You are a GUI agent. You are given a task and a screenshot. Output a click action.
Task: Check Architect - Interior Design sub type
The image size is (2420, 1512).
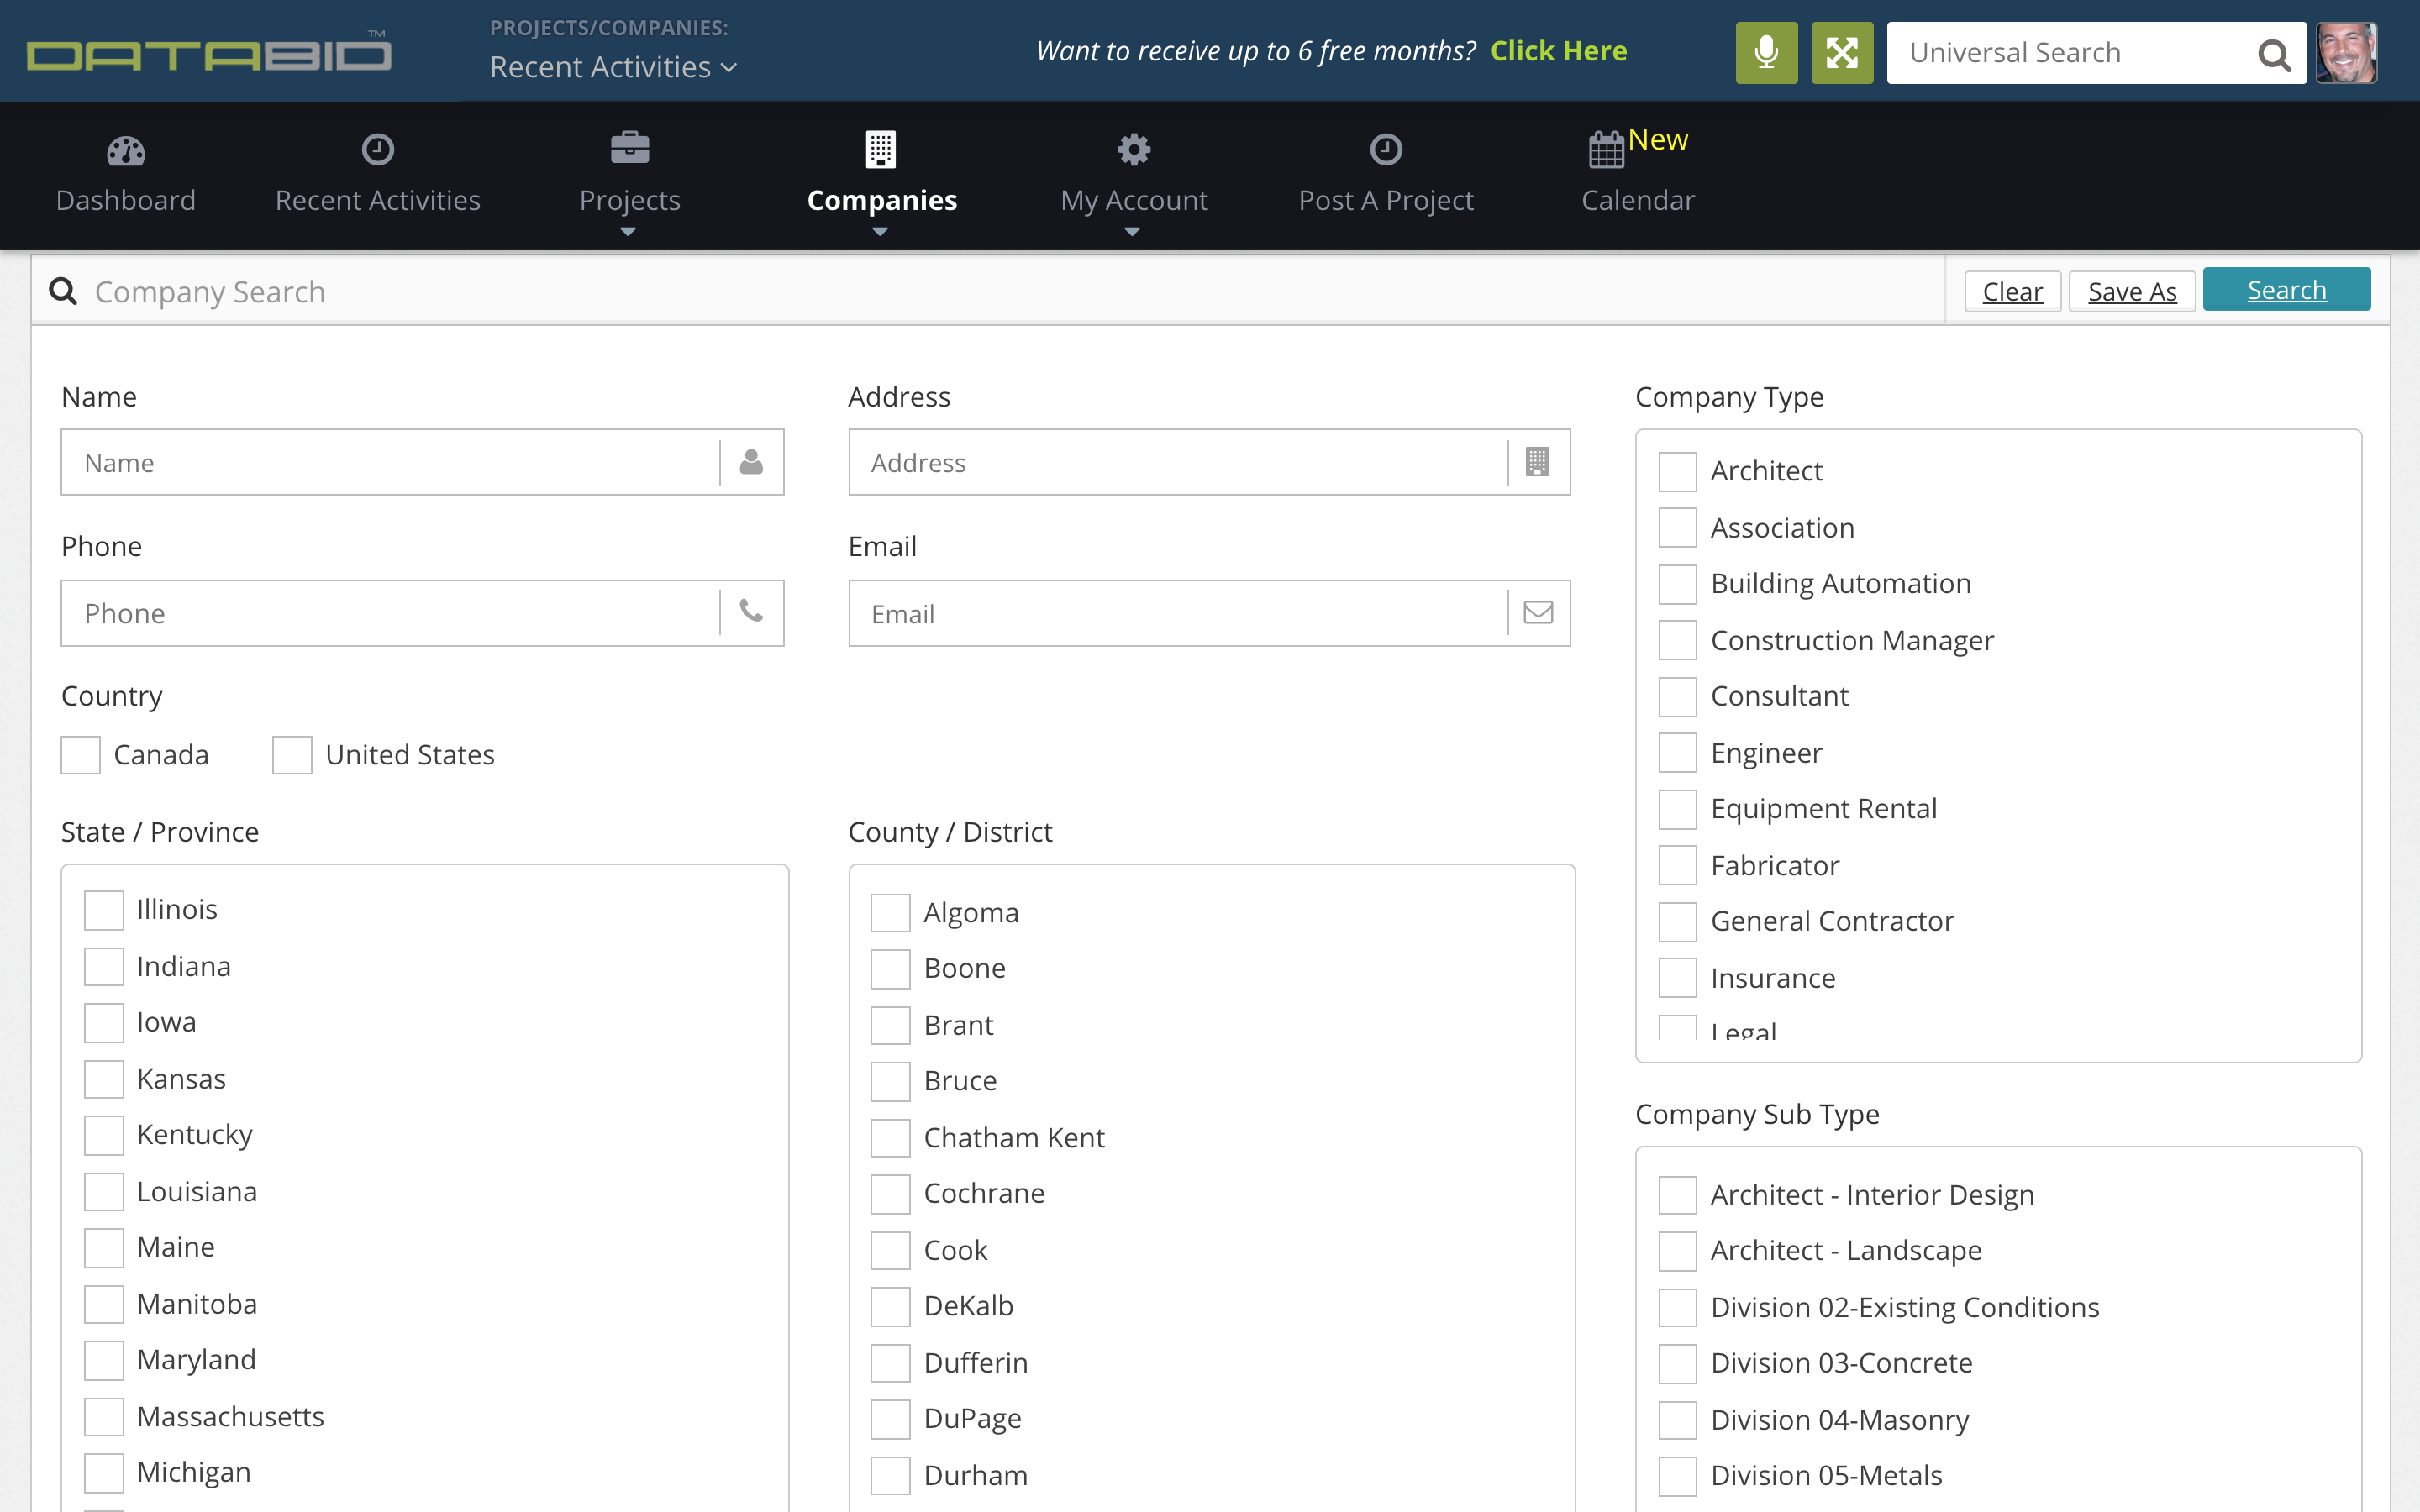pyautogui.click(x=1677, y=1195)
